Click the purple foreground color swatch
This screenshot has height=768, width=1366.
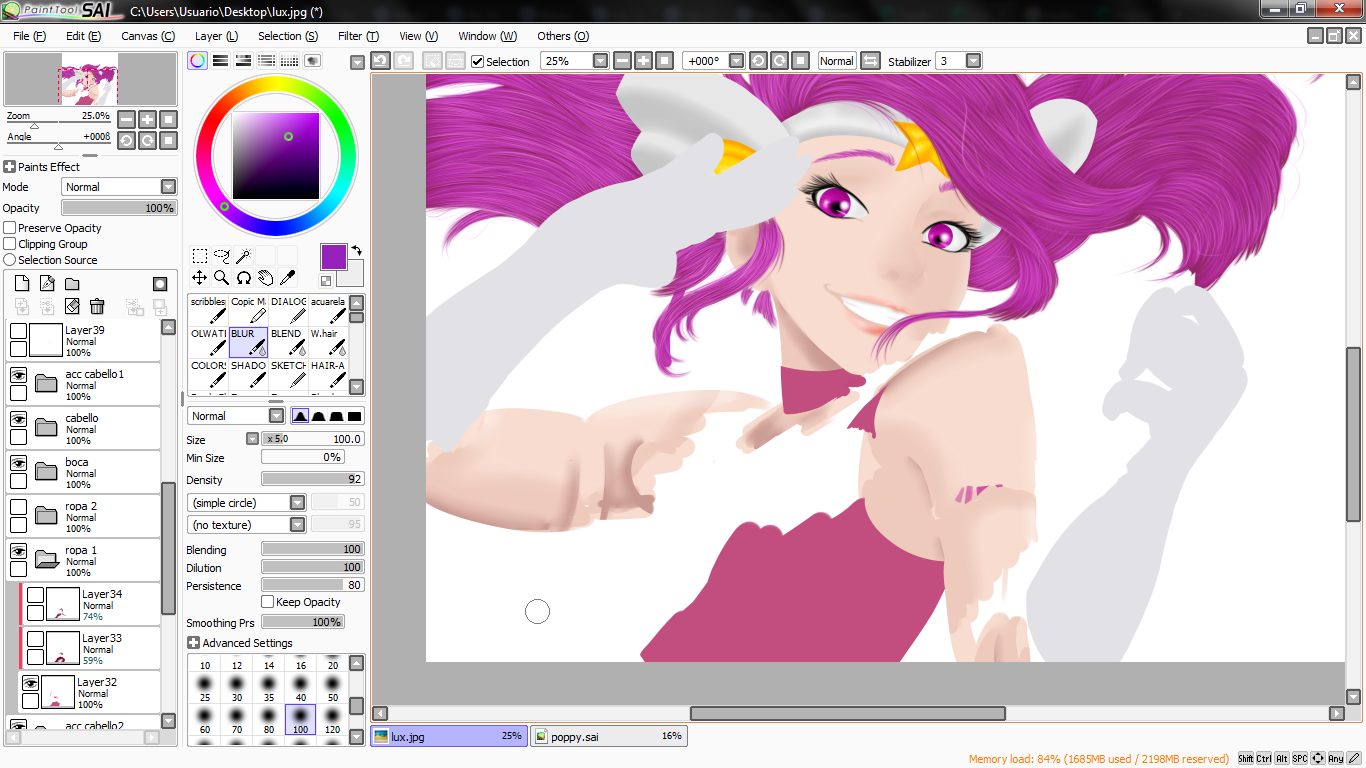[x=333, y=256]
